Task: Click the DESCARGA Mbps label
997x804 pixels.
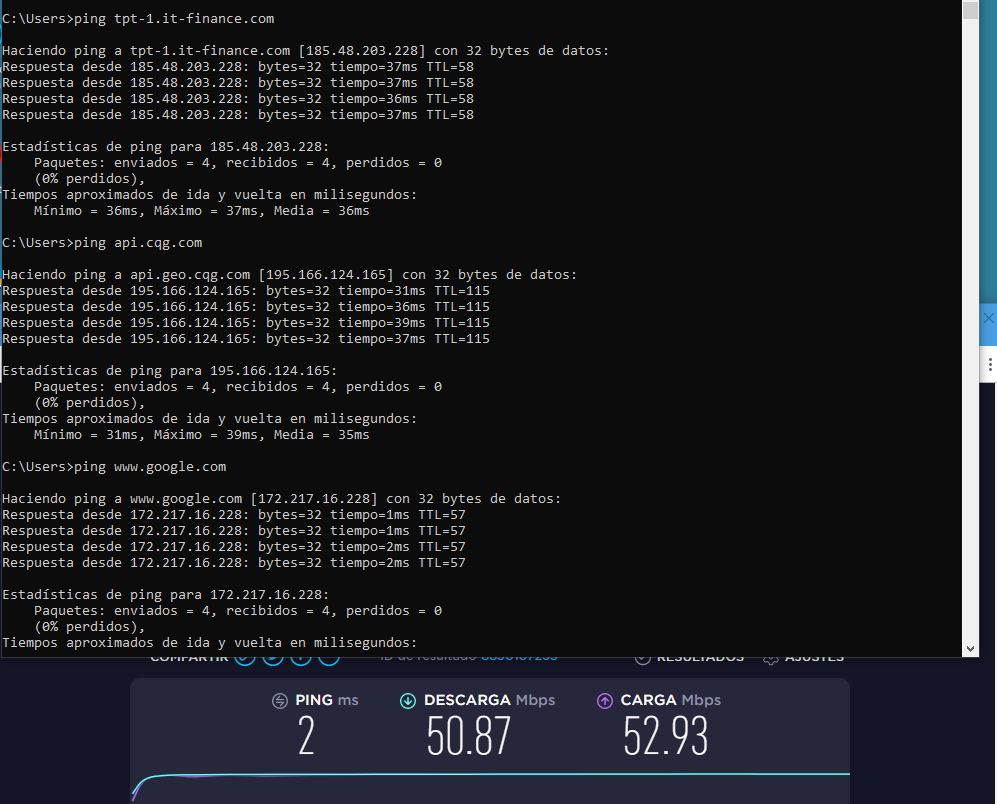Action: point(490,700)
